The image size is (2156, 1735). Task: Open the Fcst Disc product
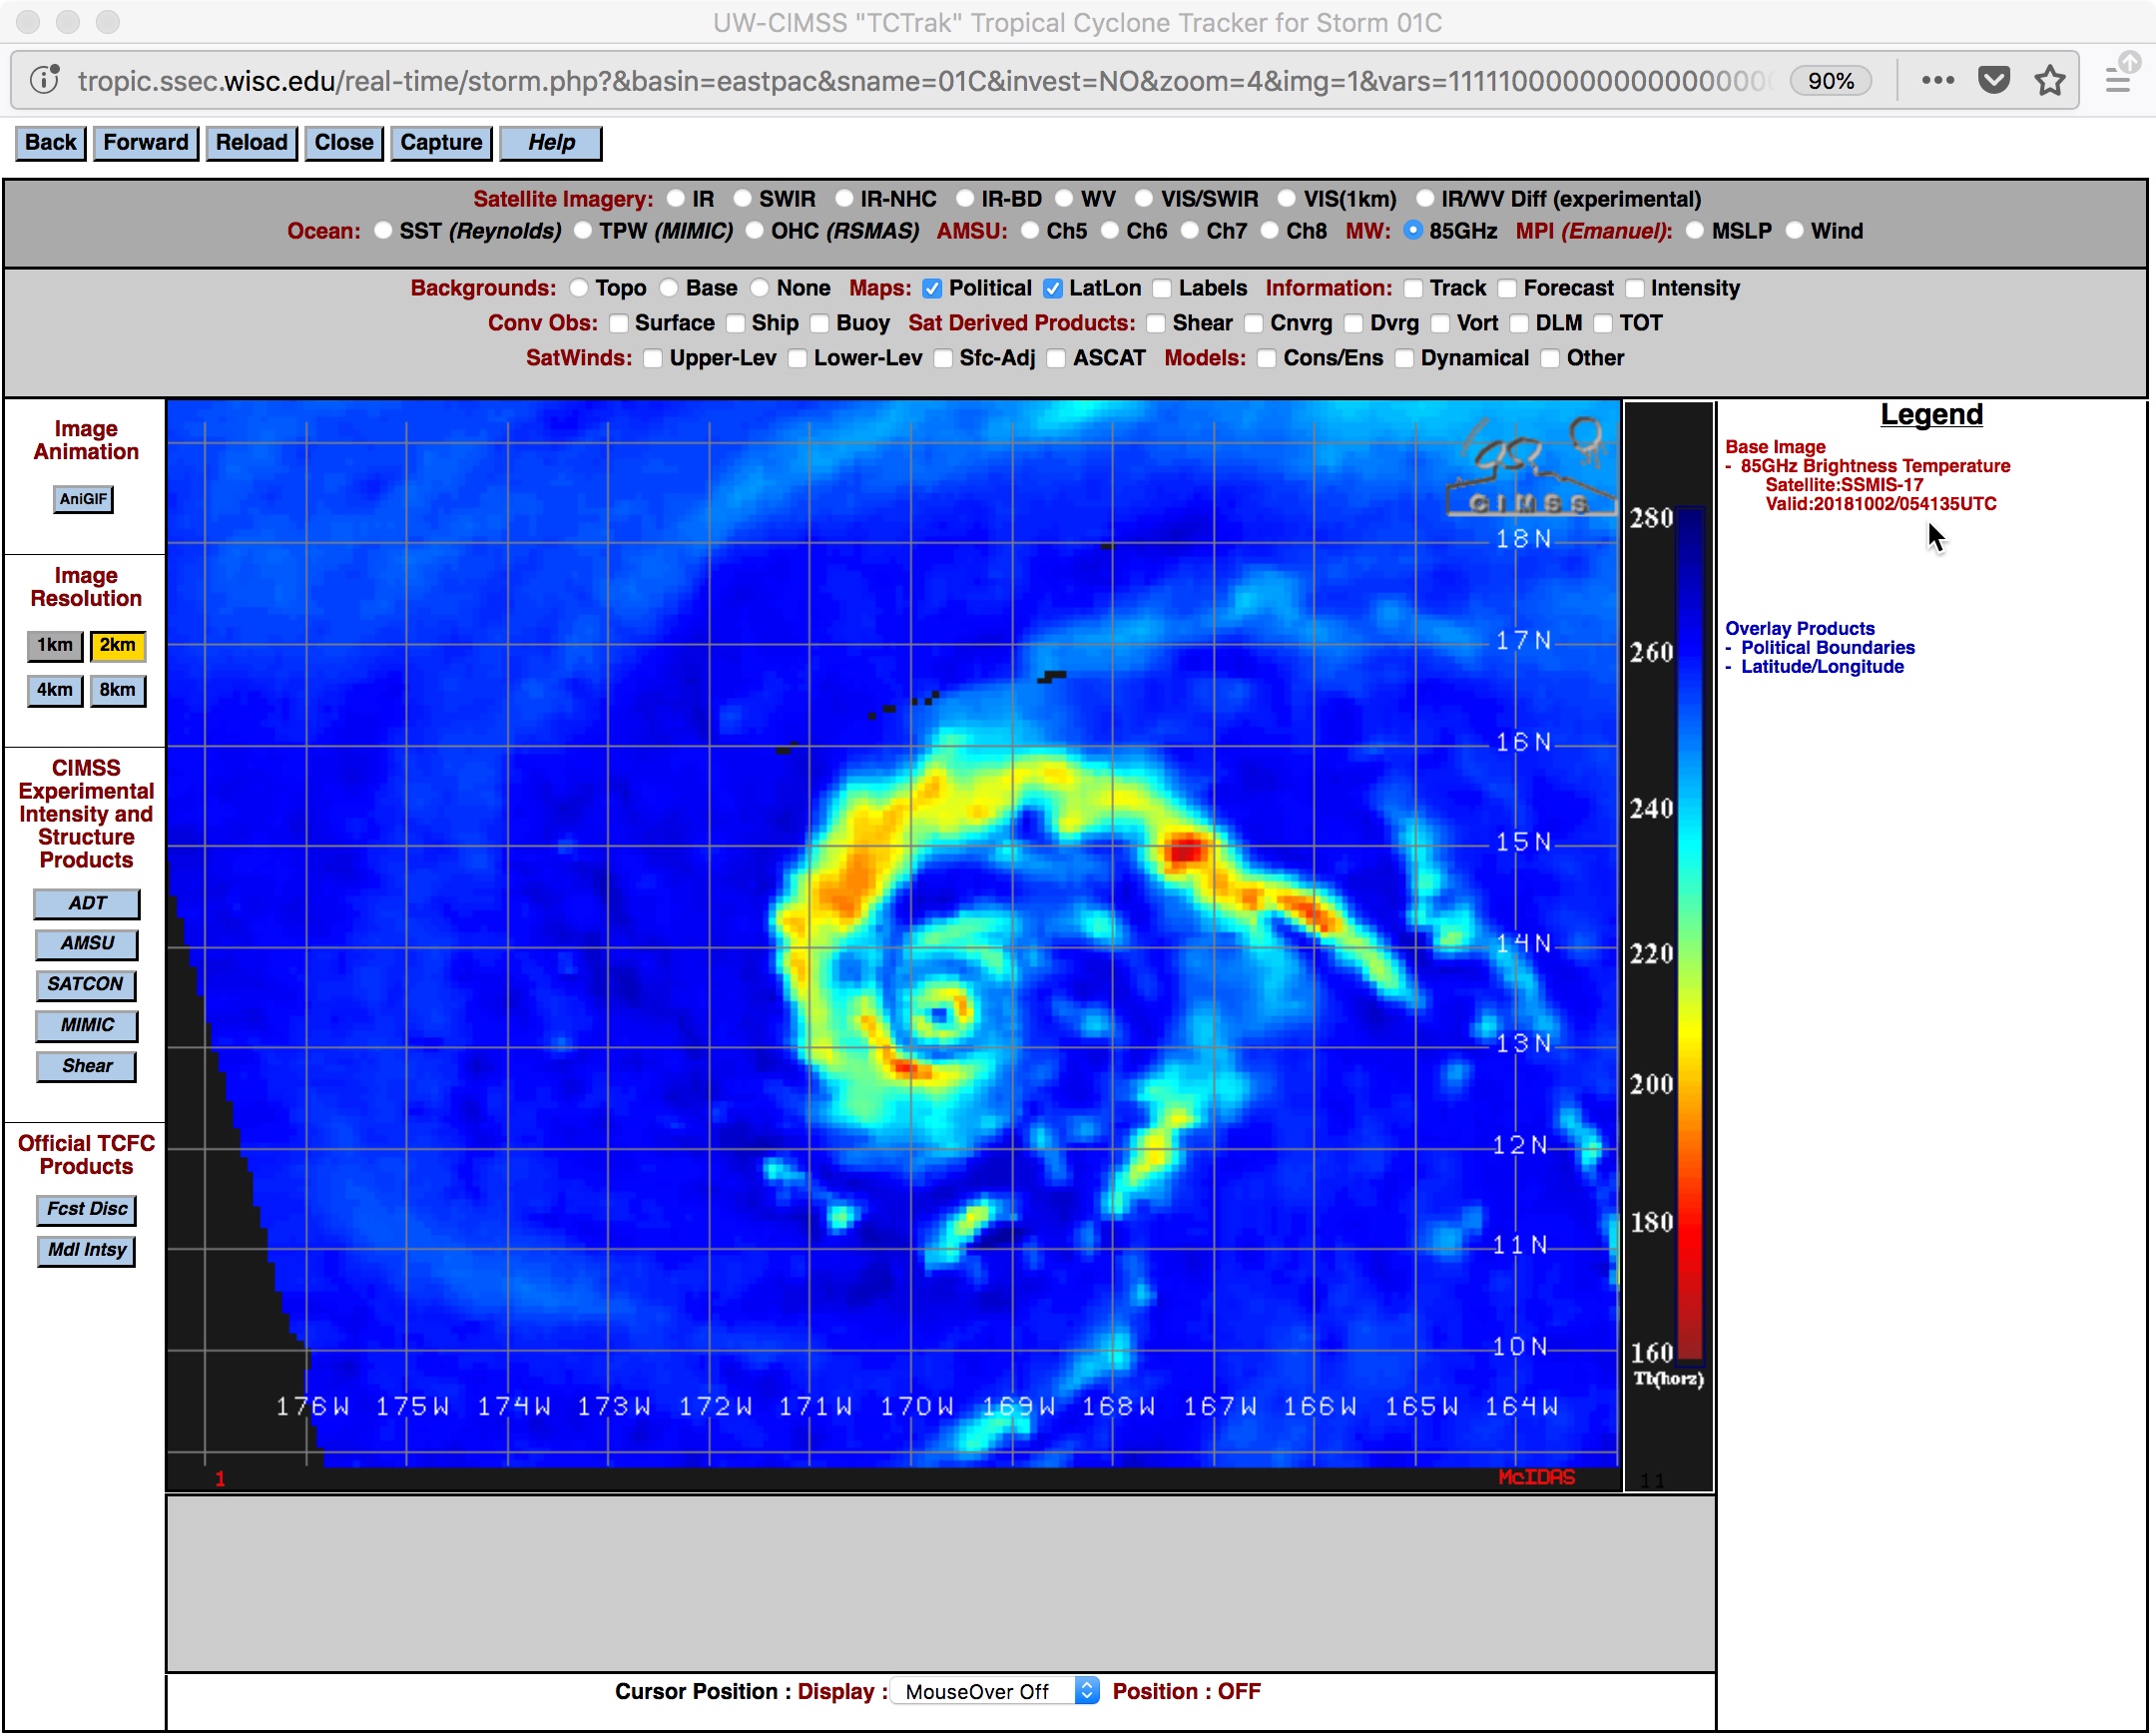pos(87,1210)
